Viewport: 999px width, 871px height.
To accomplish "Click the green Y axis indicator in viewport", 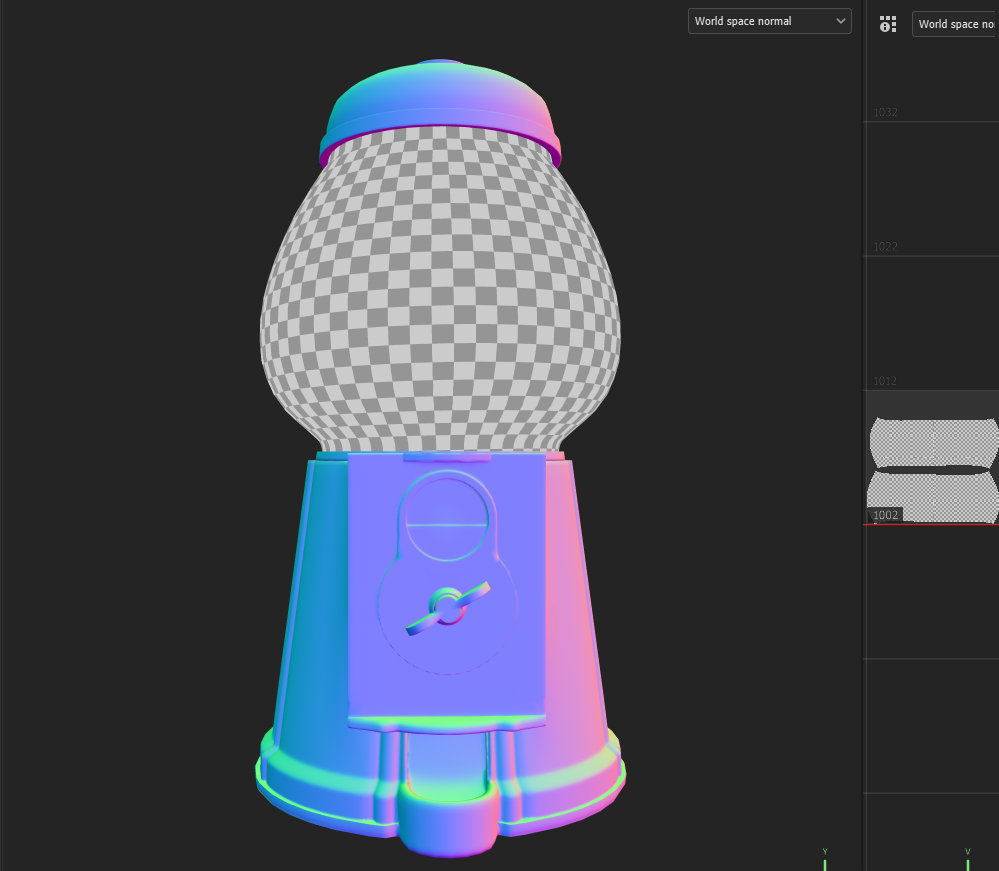I will point(825,856).
